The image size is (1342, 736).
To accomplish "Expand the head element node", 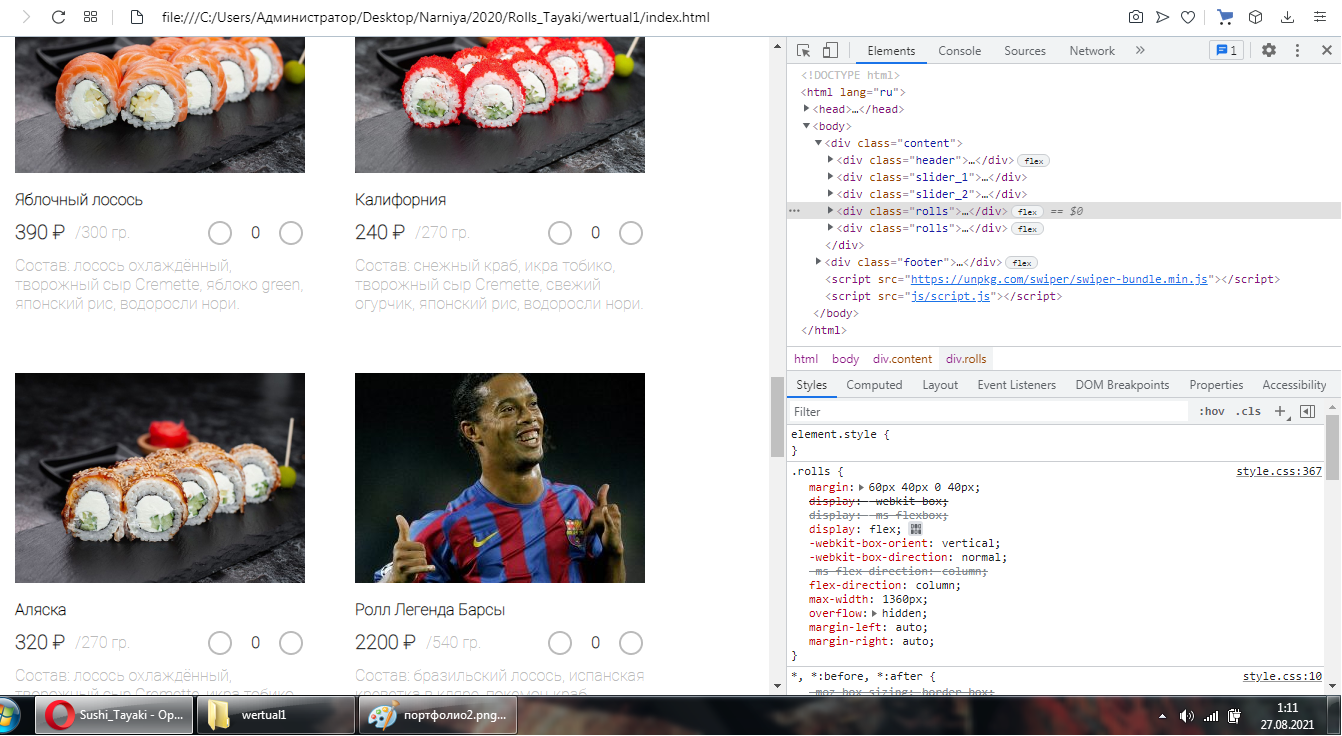I will pos(807,109).
